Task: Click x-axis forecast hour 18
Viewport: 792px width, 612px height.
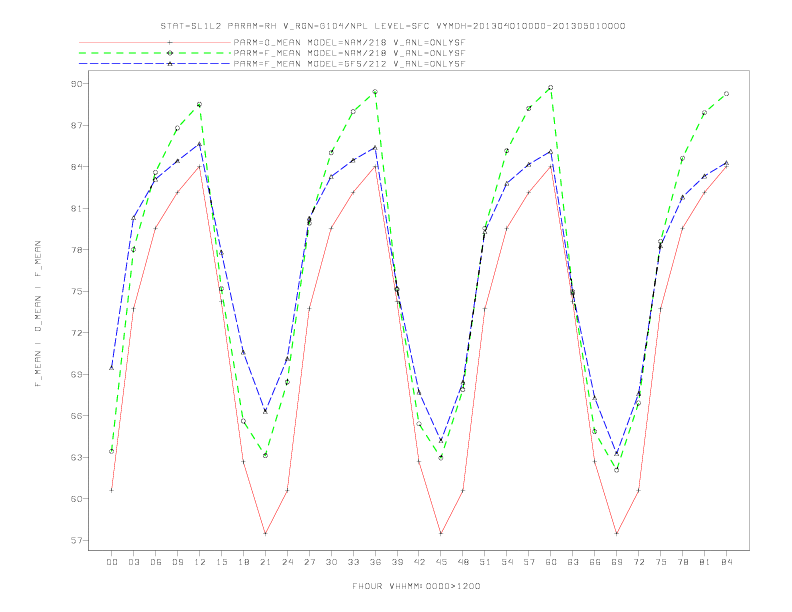Action: click(243, 562)
